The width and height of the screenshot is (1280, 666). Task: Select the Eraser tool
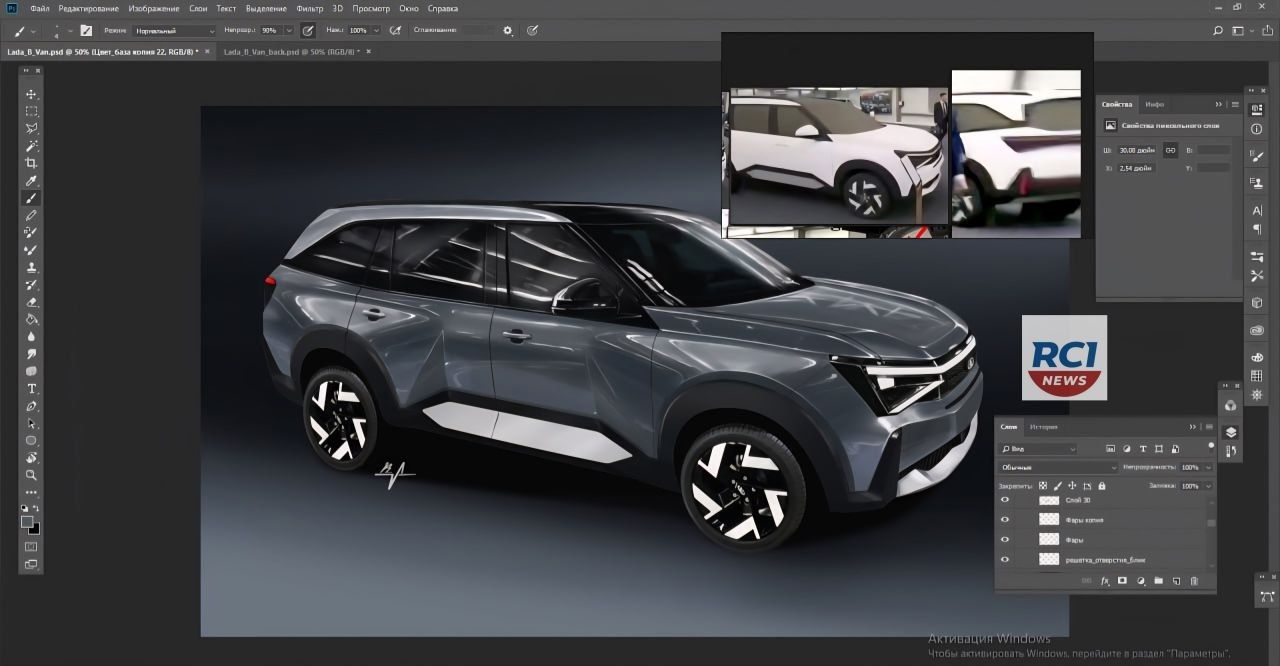pyautogui.click(x=31, y=302)
